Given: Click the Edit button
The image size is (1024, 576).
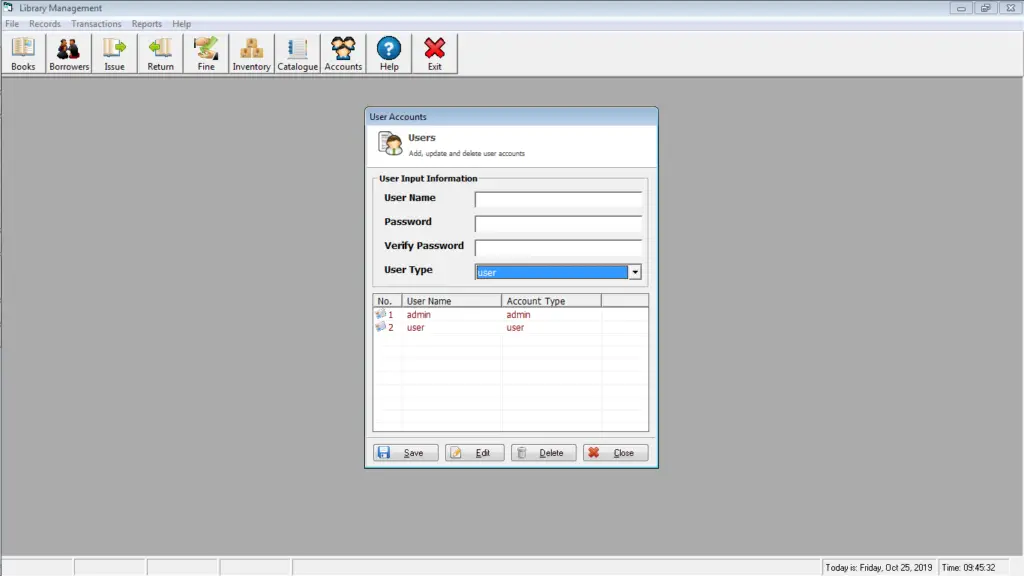Looking at the screenshot, I should (473, 452).
